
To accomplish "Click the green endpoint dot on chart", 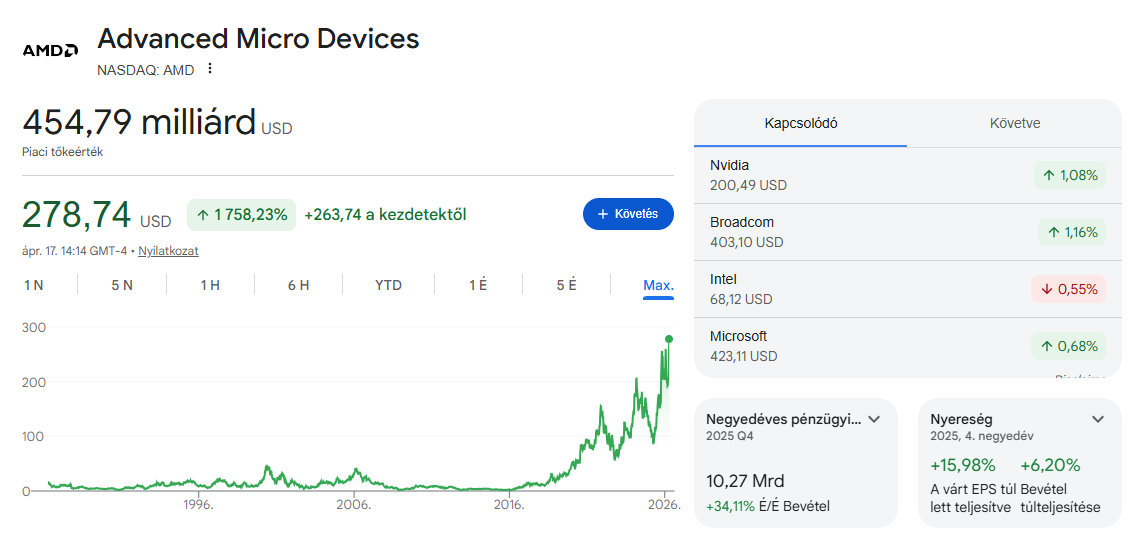I will (669, 339).
